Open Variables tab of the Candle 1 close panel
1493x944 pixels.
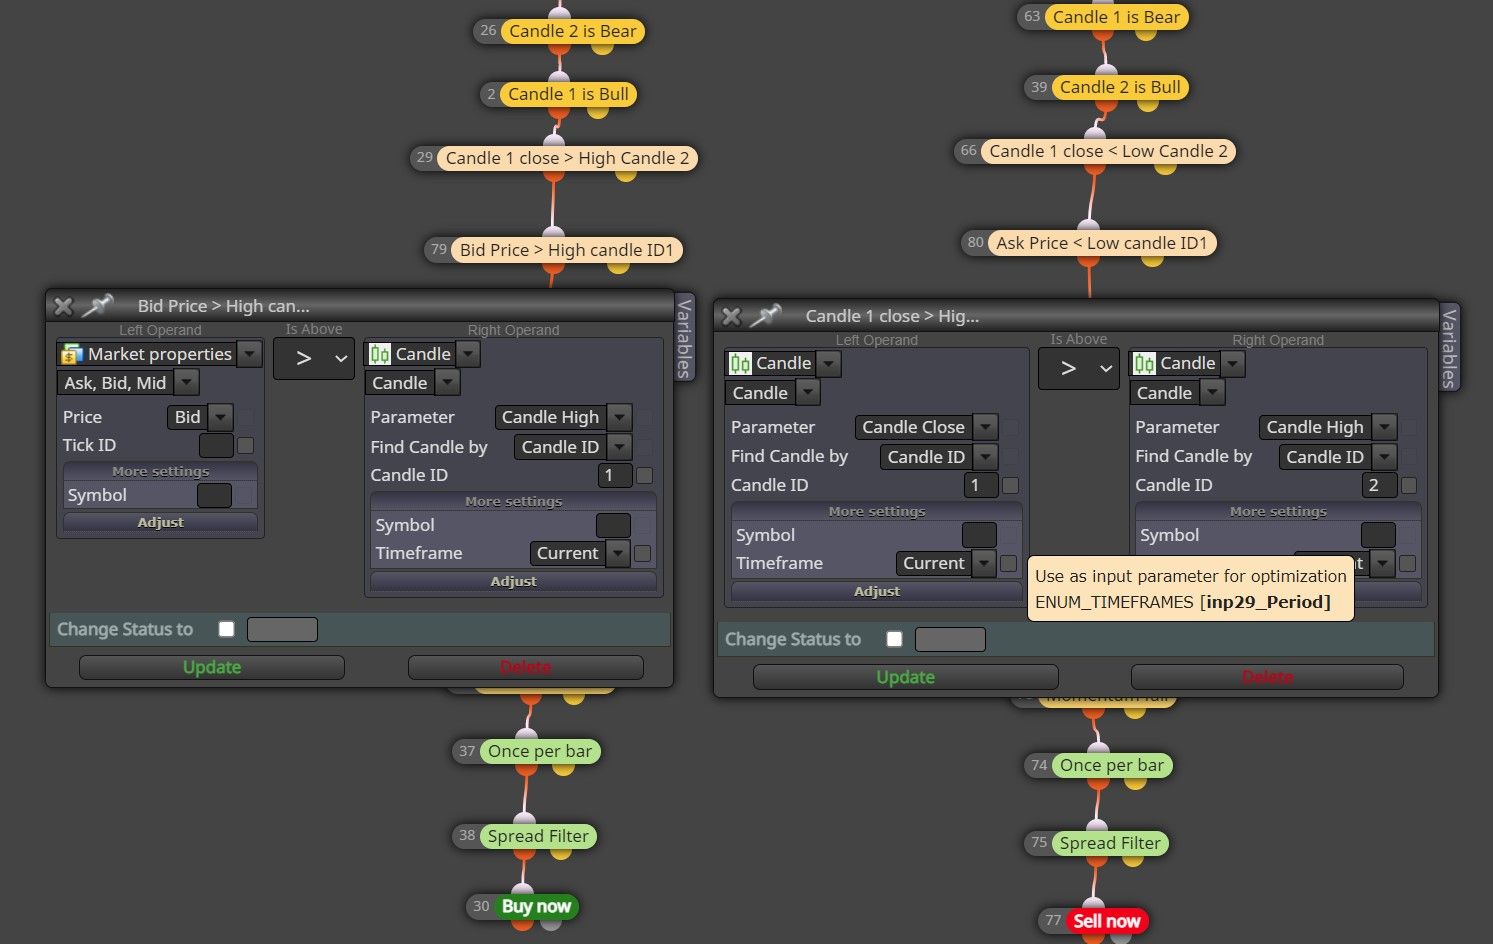pos(1449,348)
